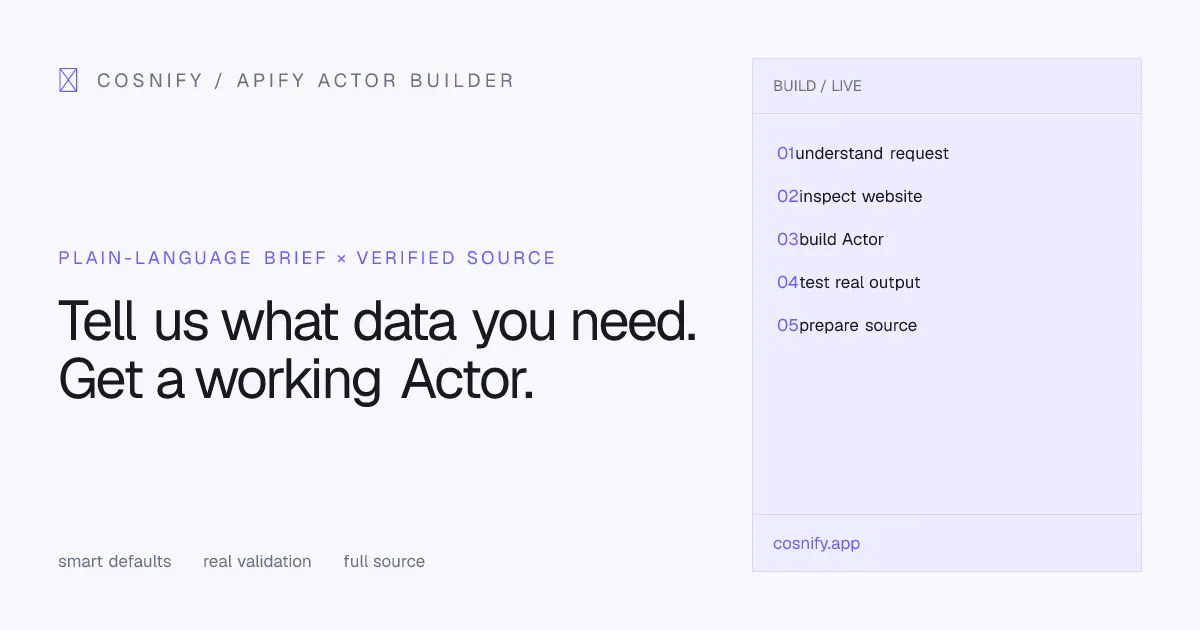Open the cosnify.app link
Viewport: 1200px width, 630px height.
click(x=816, y=544)
